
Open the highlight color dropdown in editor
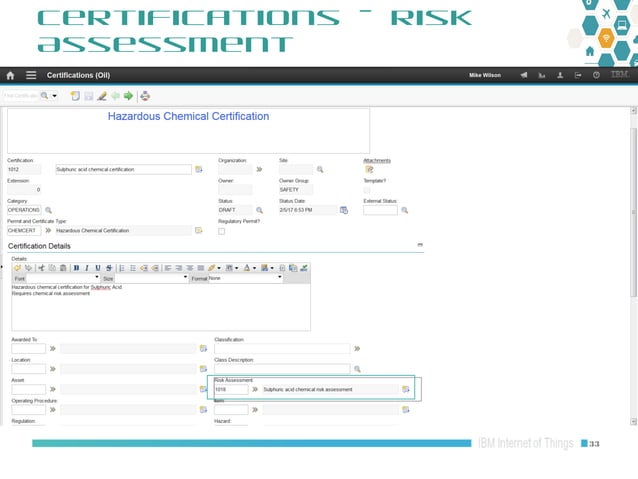pos(219,268)
